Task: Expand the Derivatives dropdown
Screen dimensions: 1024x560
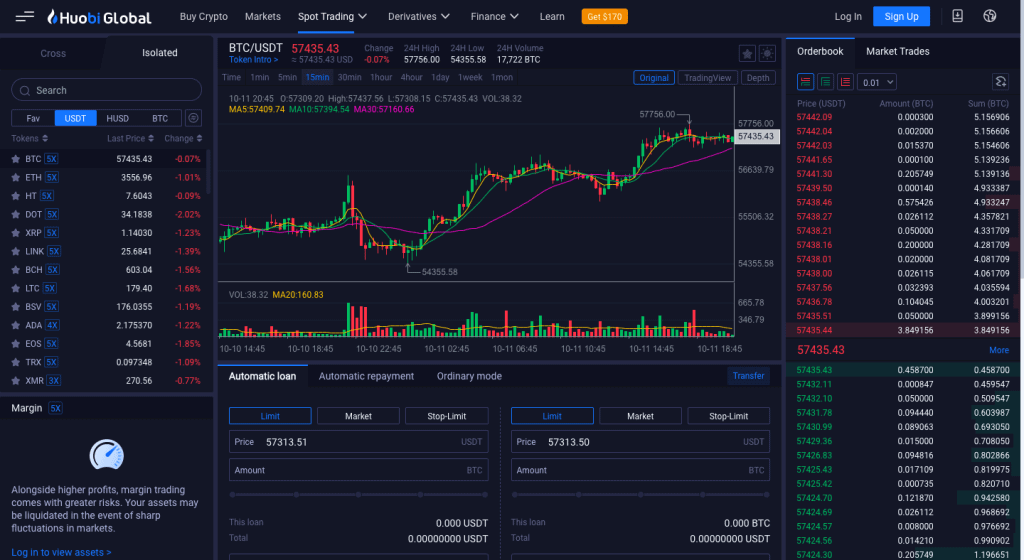Action: (419, 16)
